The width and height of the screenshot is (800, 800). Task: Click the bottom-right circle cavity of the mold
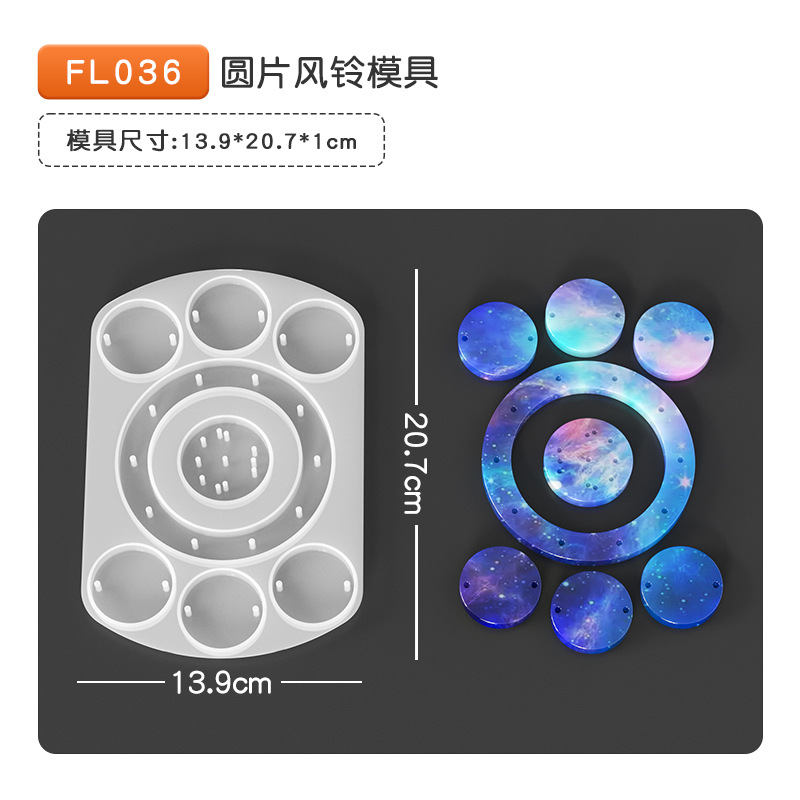312,585
